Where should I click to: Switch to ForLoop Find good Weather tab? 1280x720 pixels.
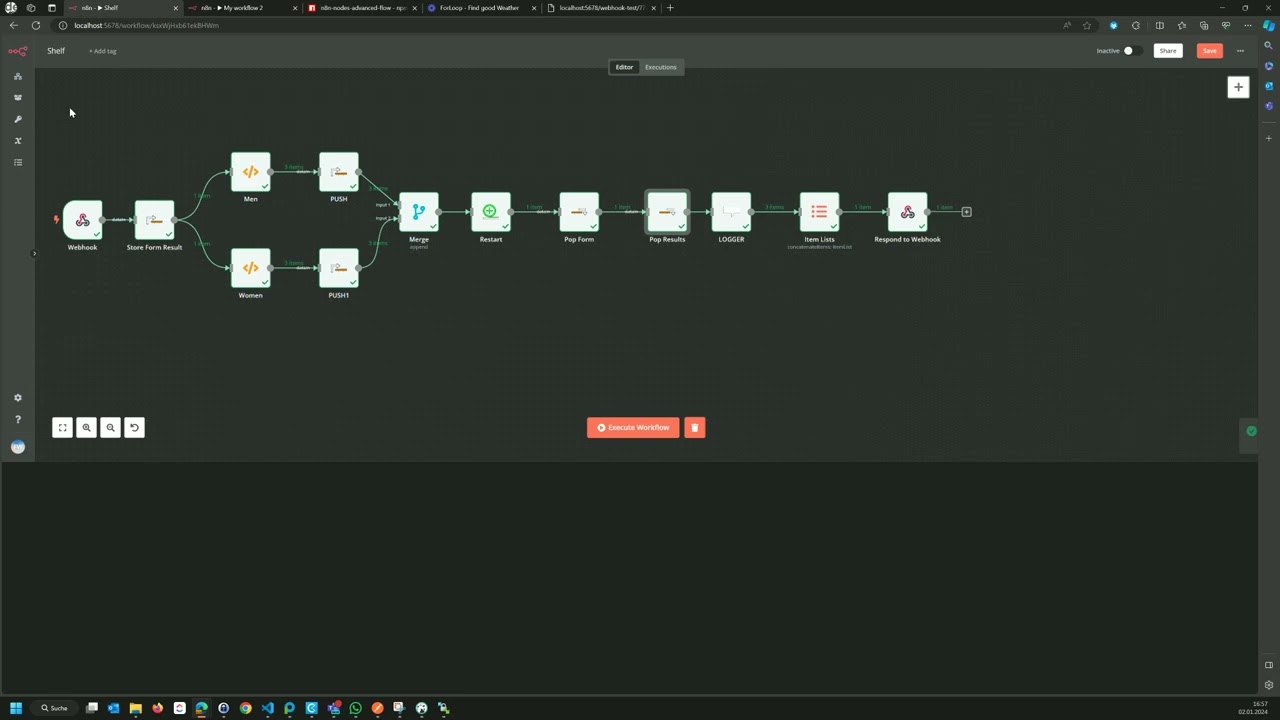(481, 8)
